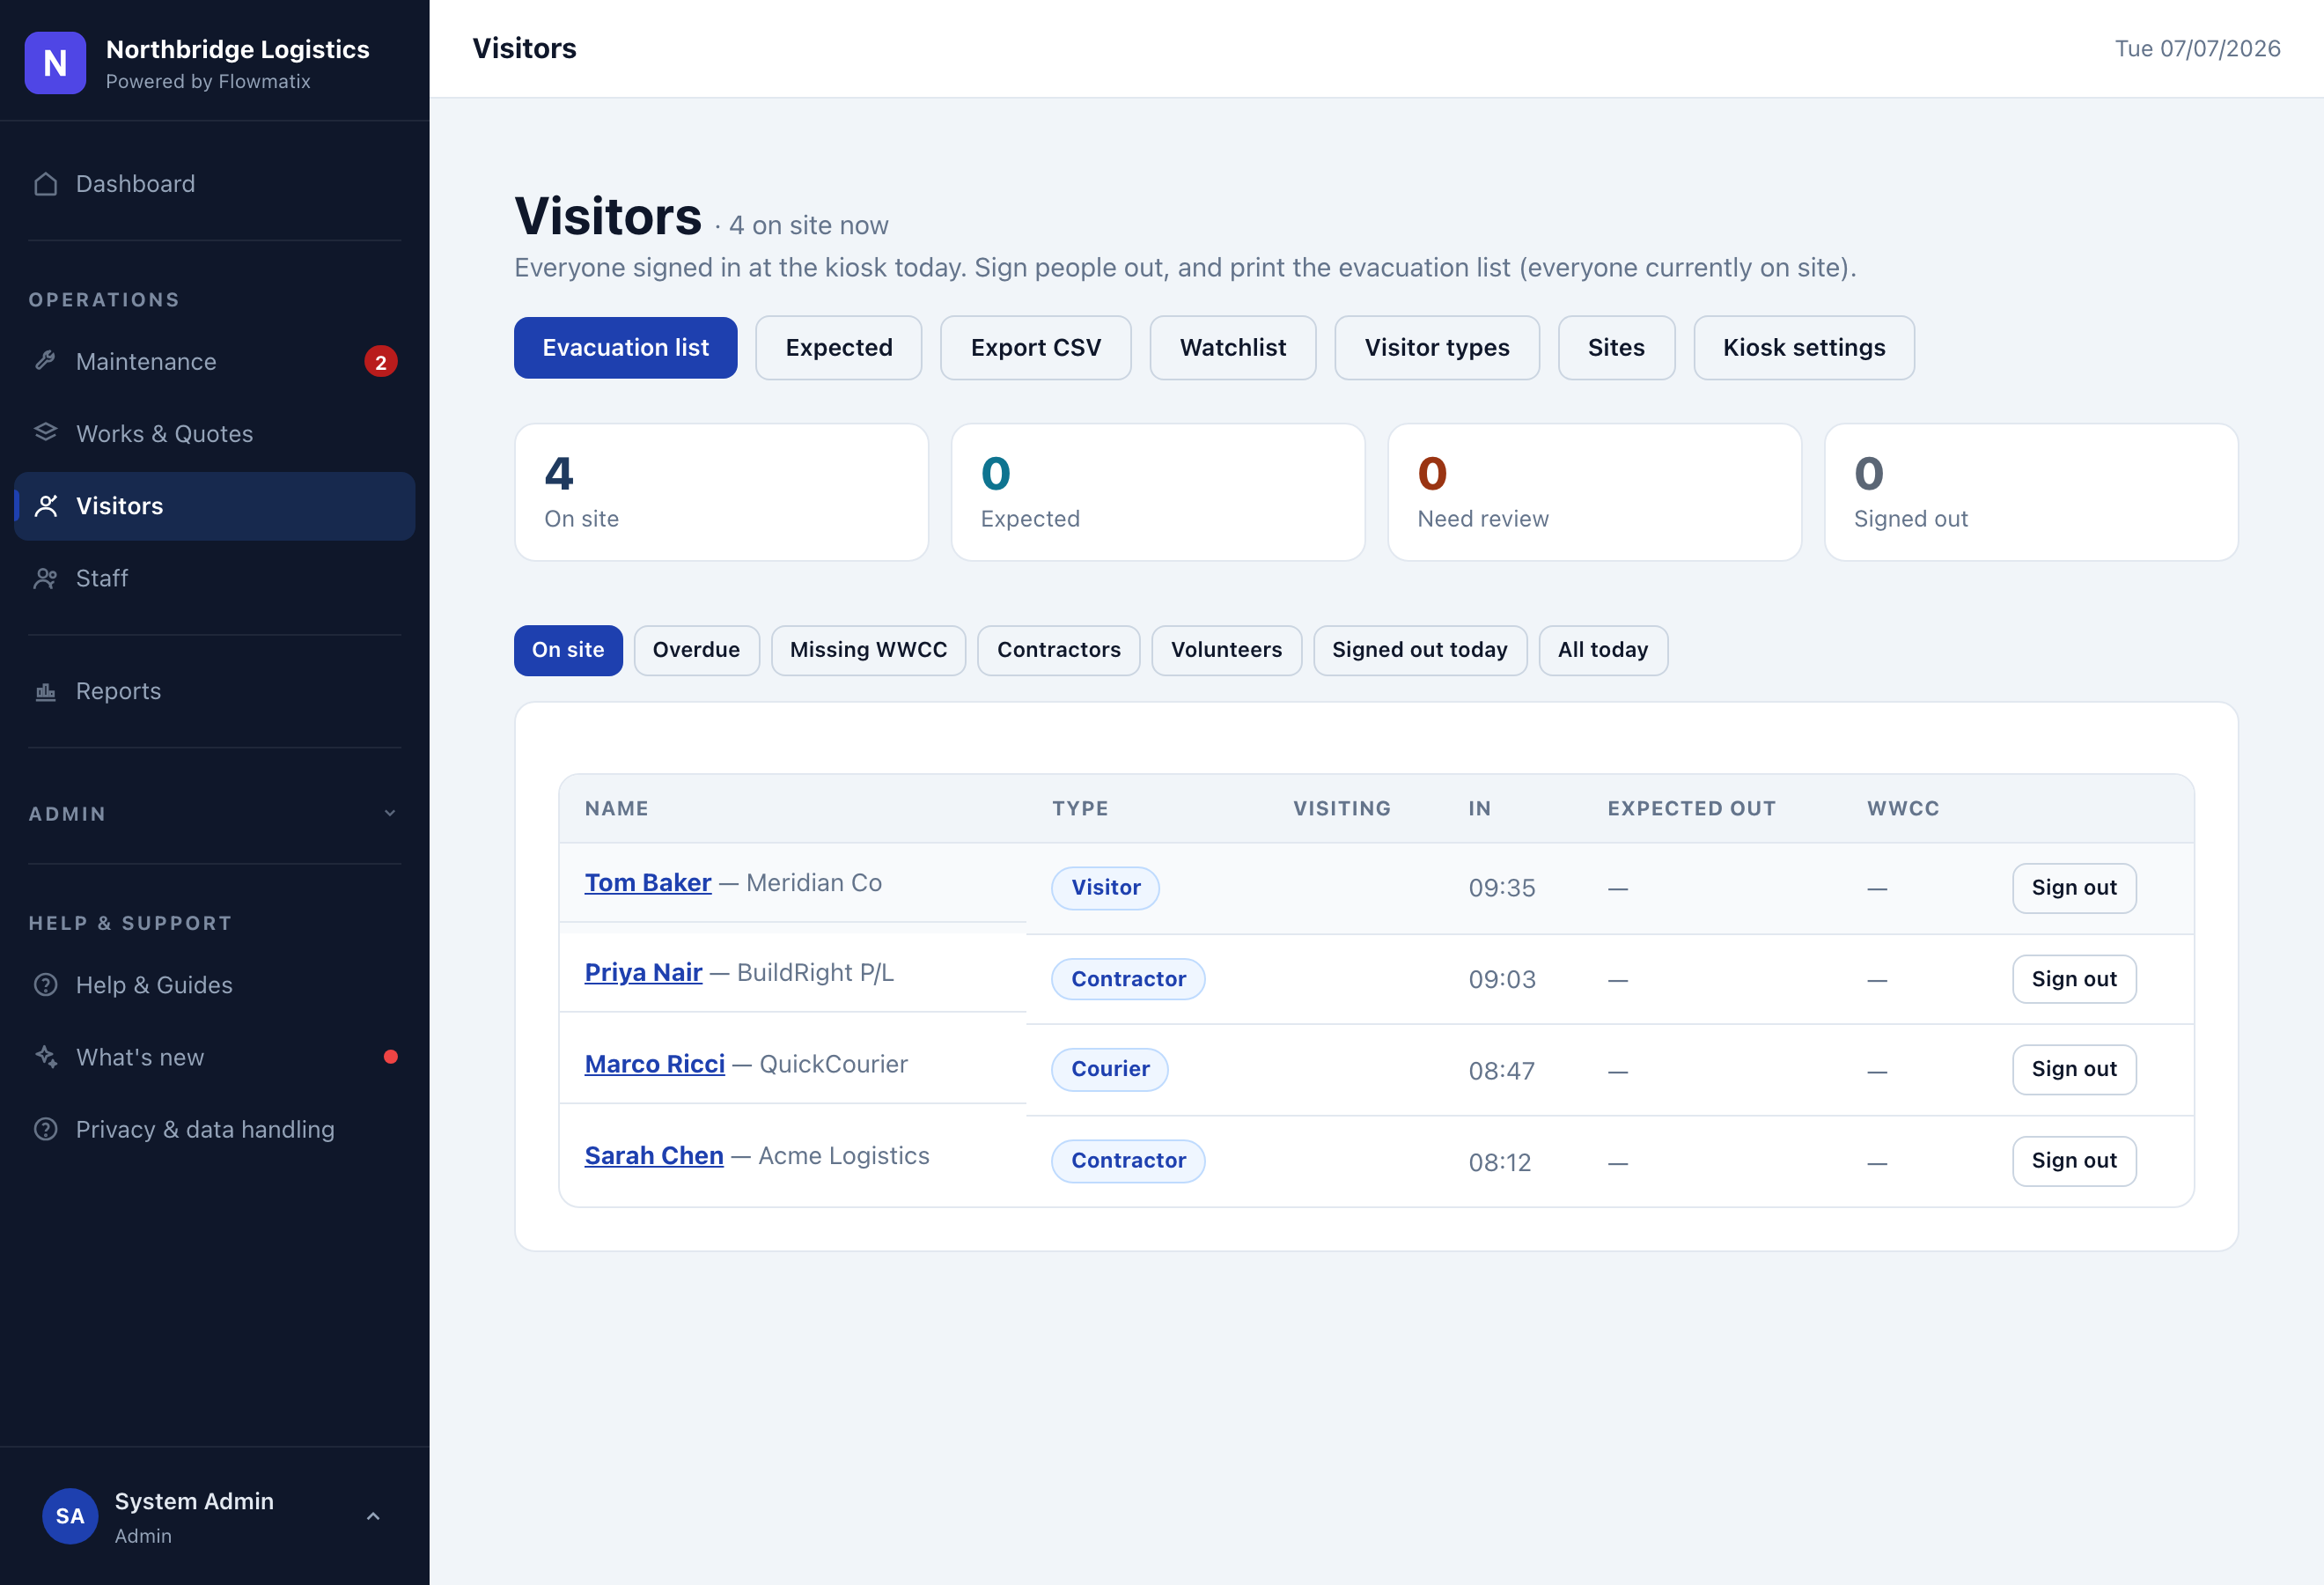Click the Privacy & data handling icon
This screenshot has width=2324, height=1585.
coord(46,1129)
